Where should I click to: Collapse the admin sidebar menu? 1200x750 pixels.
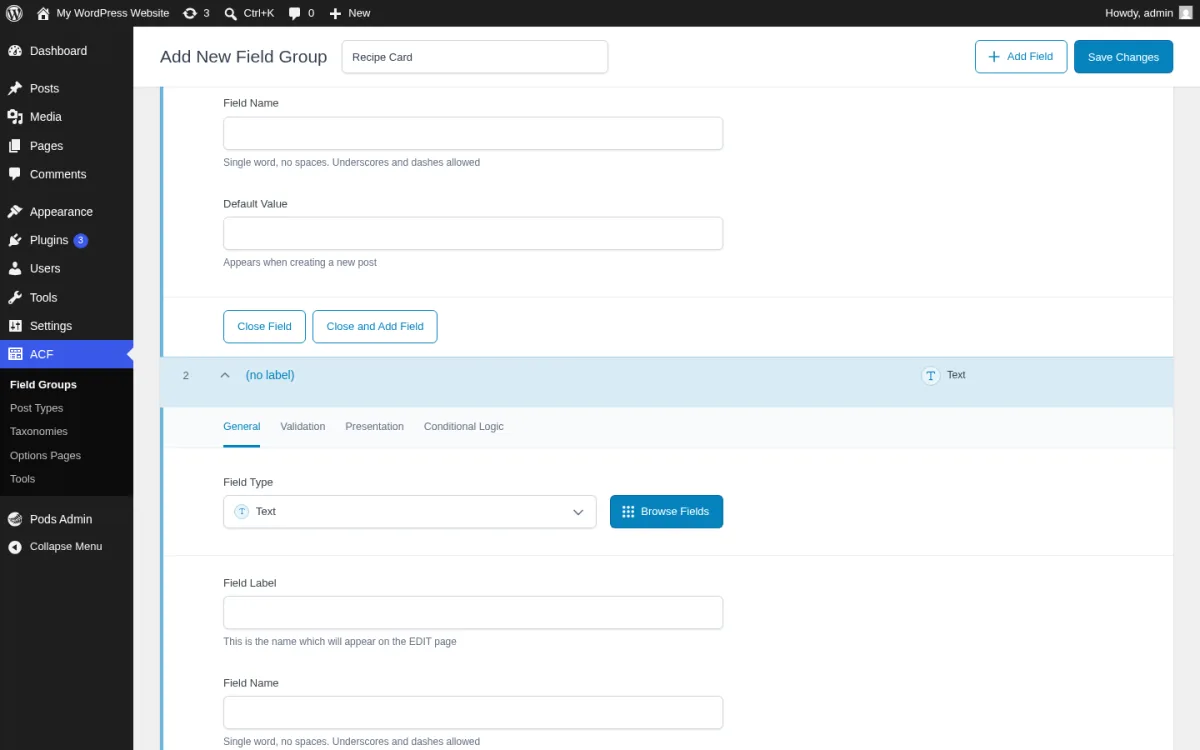coord(66,547)
